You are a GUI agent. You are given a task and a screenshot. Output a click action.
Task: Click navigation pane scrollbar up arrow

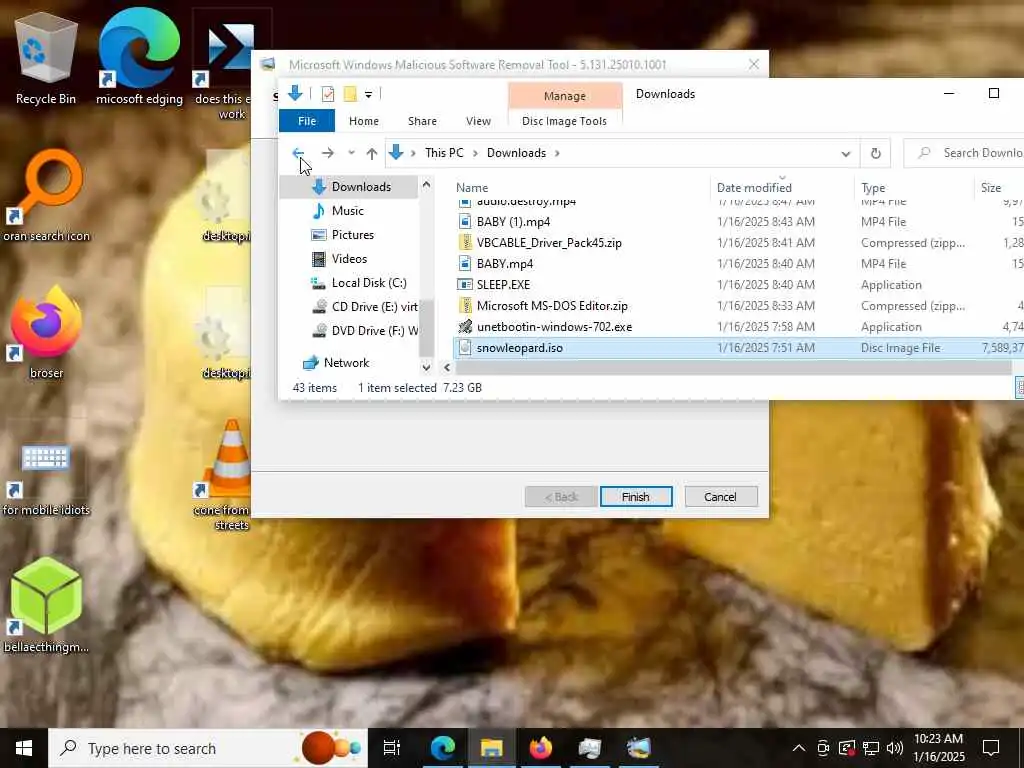coord(426,185)
